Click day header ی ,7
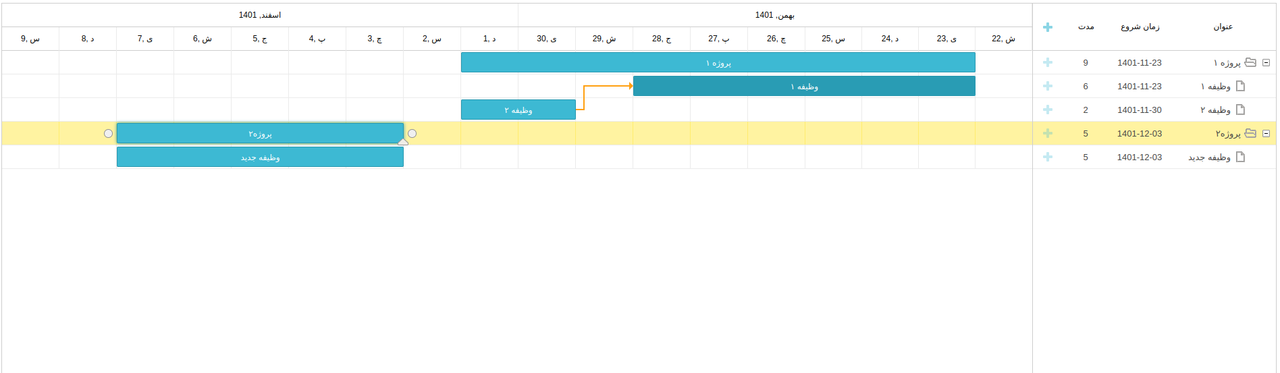 tap(145, 39)
